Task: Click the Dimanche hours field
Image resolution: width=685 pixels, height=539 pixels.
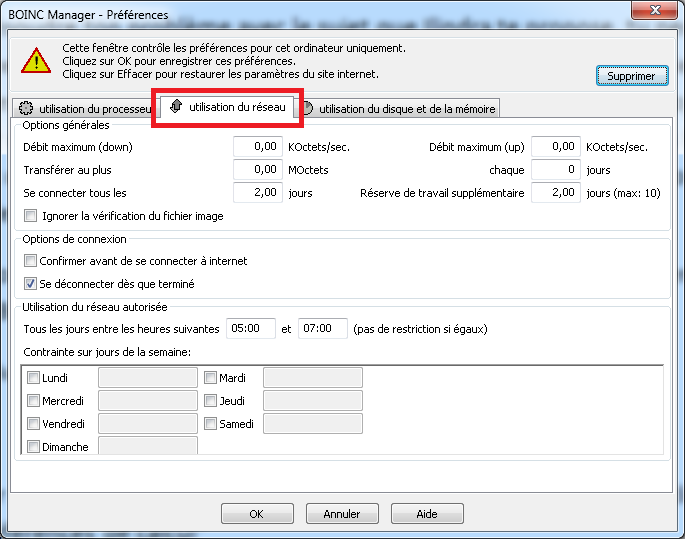Action: pyautogui.click(x=148, y=446)
